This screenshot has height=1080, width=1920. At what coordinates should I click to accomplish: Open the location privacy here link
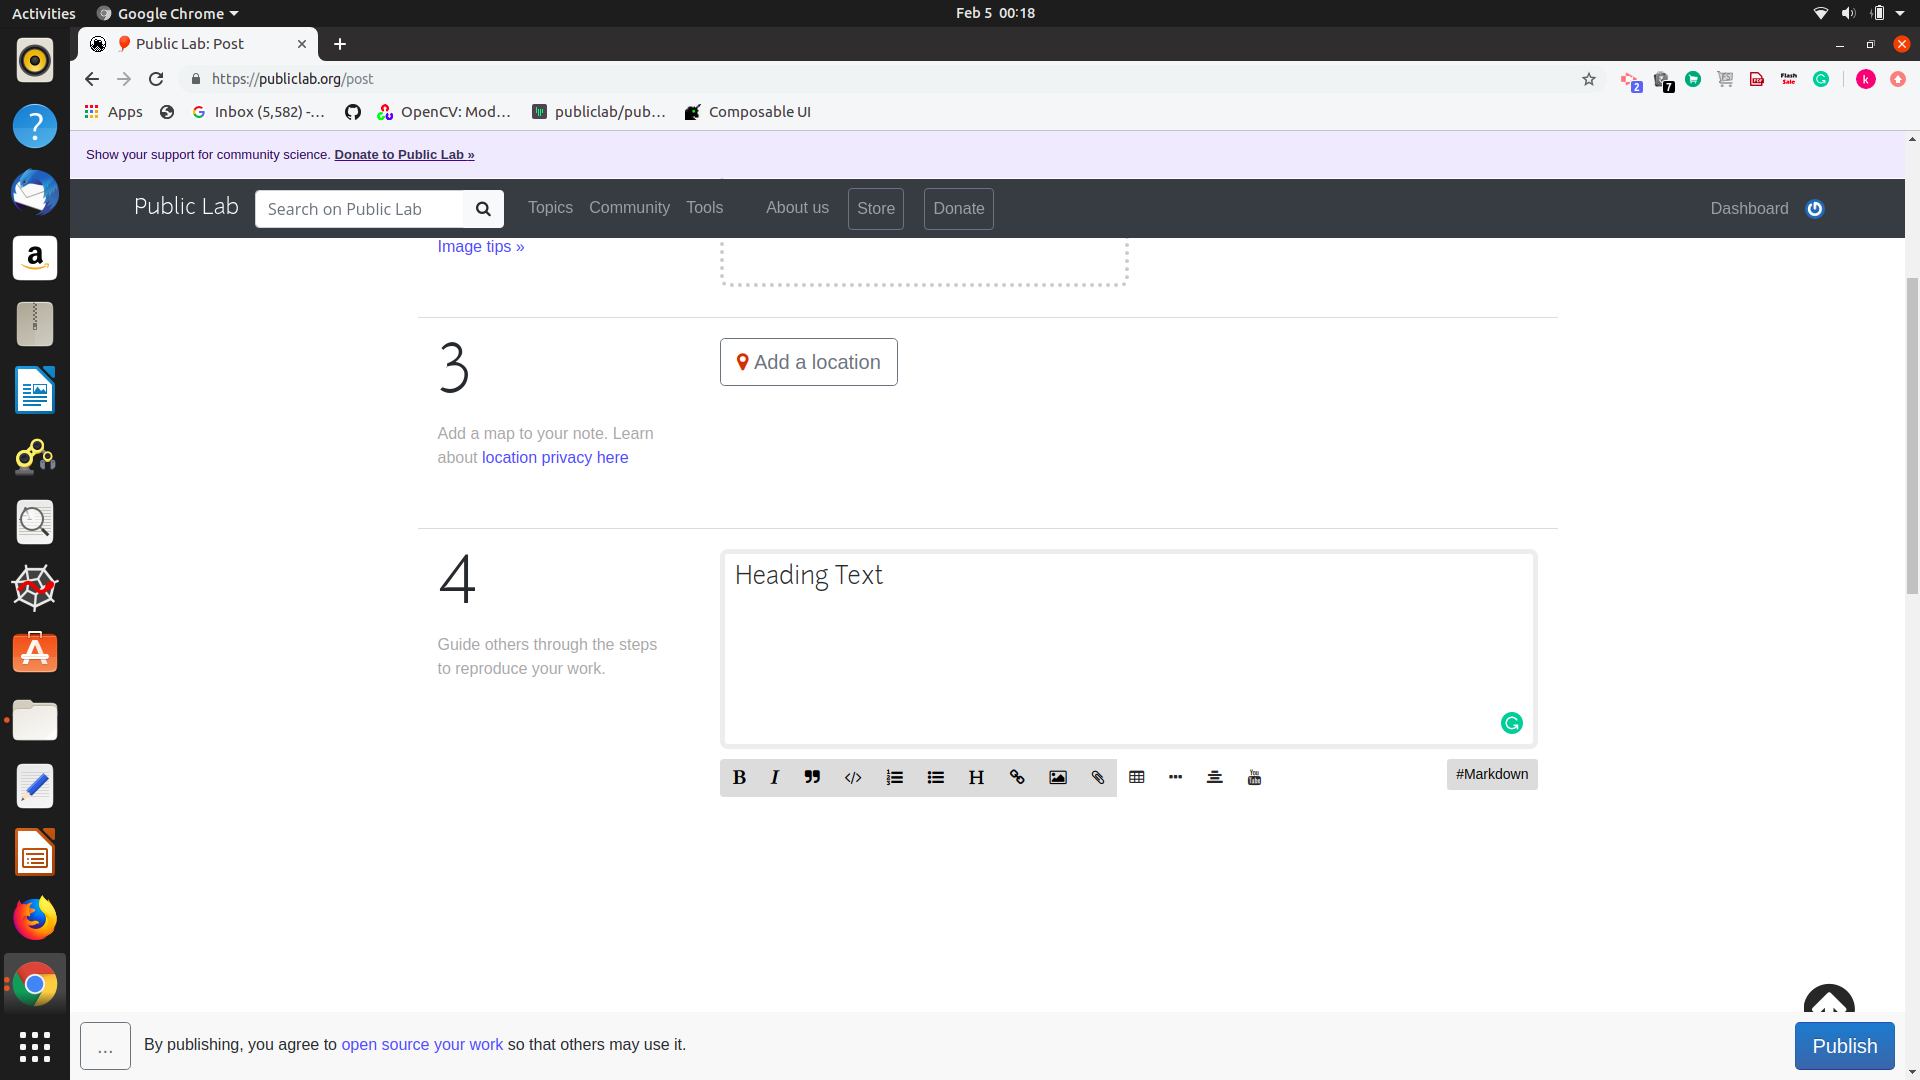(x=555, y=457)
